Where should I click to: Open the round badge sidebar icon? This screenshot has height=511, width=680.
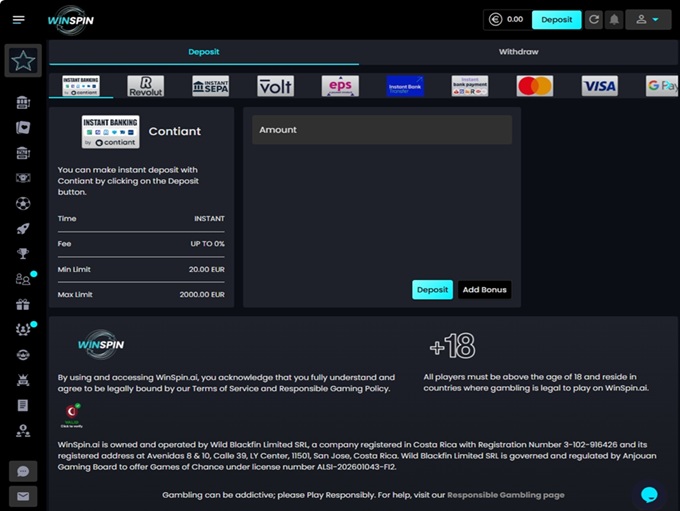tap(23, 355)
